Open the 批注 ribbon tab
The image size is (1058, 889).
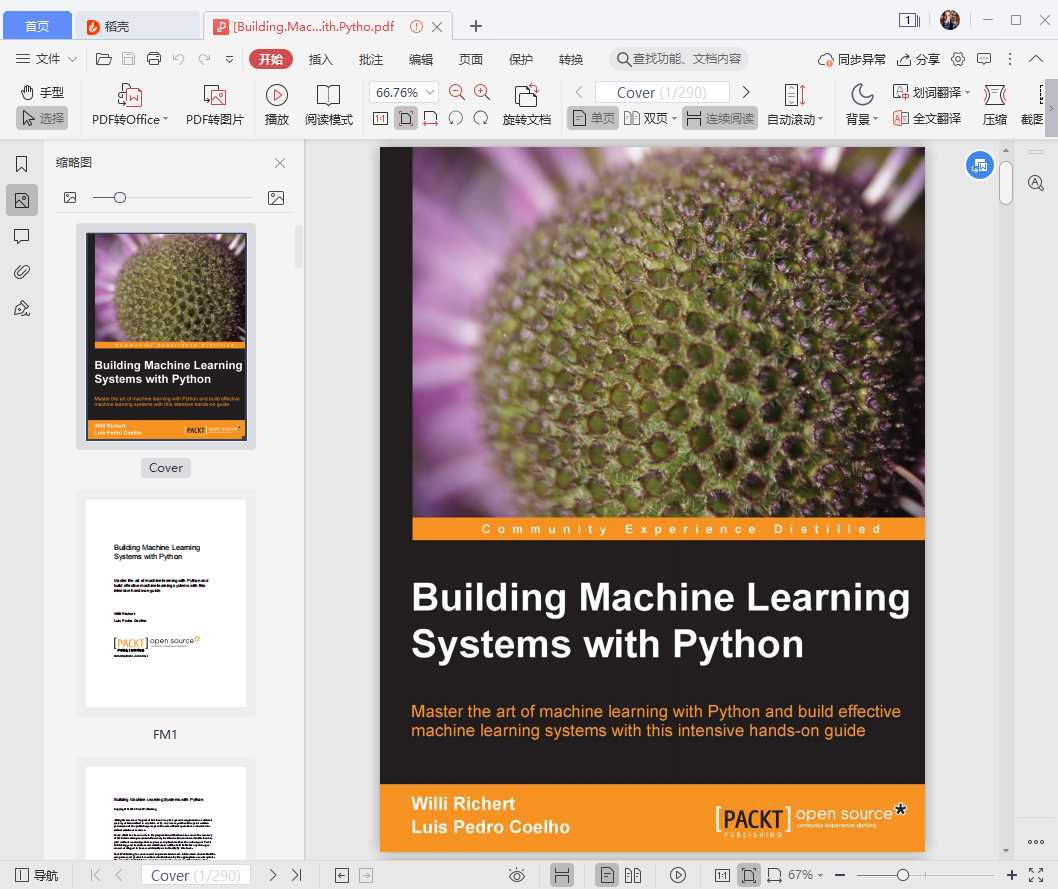click(370, 59)
